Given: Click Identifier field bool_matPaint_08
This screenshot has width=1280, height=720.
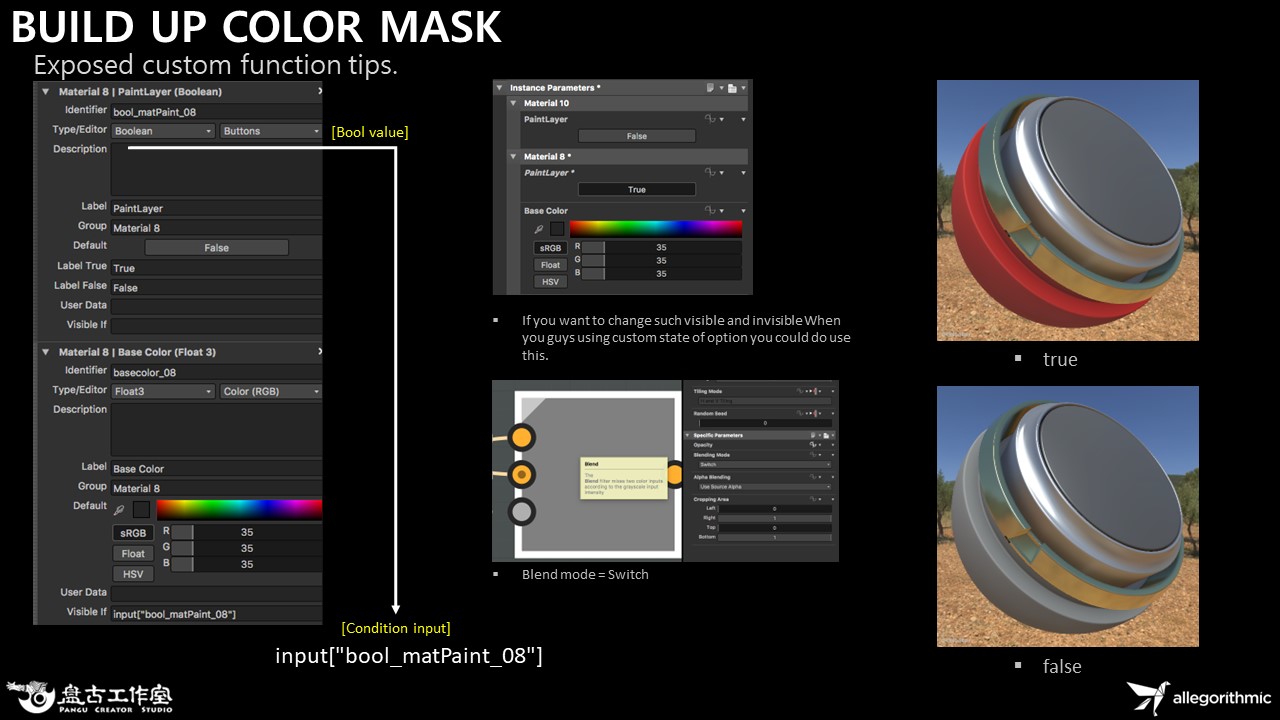Looking at the screenshot, I should click(216, 111).
